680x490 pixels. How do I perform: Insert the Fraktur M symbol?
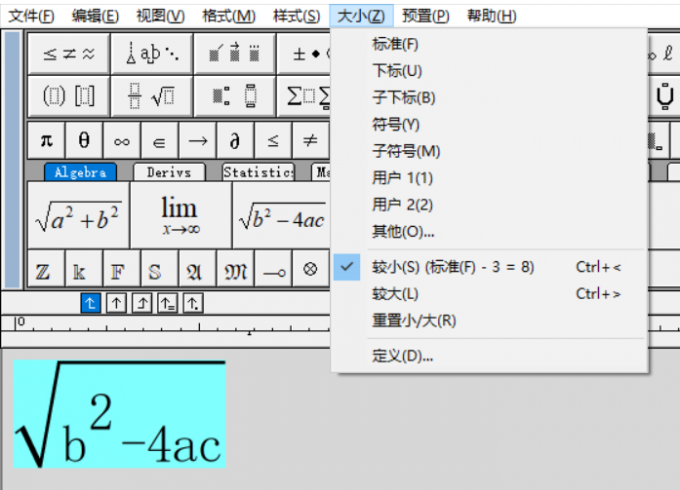pos(235,268)
